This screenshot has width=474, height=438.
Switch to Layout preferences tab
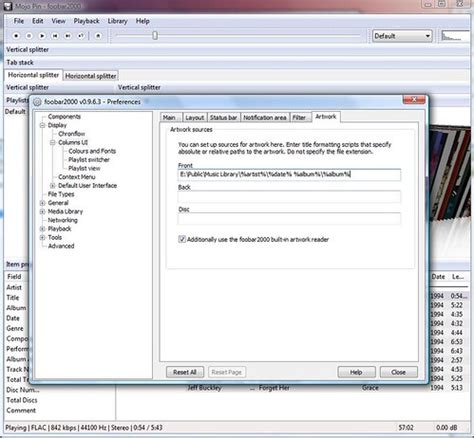click(195, 118)
